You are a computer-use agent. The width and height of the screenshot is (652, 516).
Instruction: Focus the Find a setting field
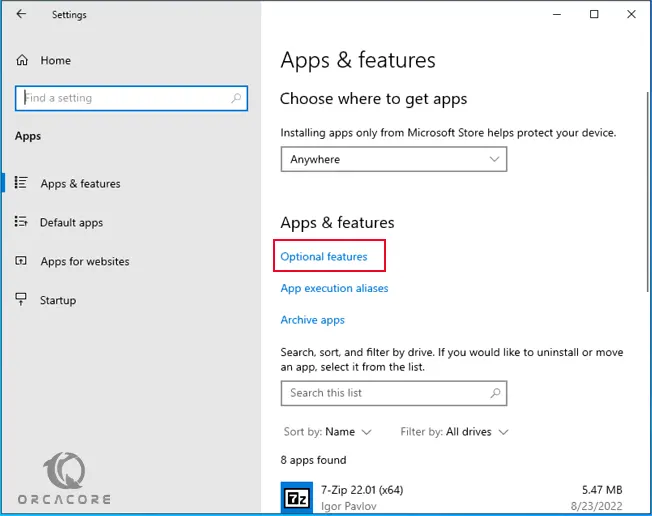click(x=131, y=98)
